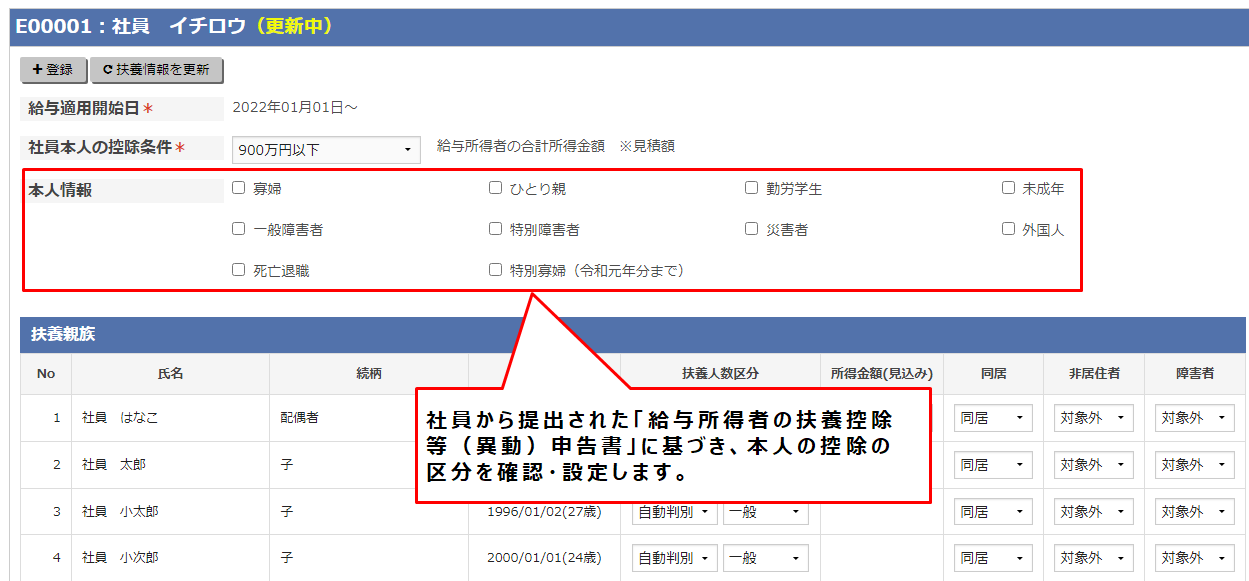1249x581 pixels.
Task: Check the 一般障害者 option
Action: coord(238,228)
